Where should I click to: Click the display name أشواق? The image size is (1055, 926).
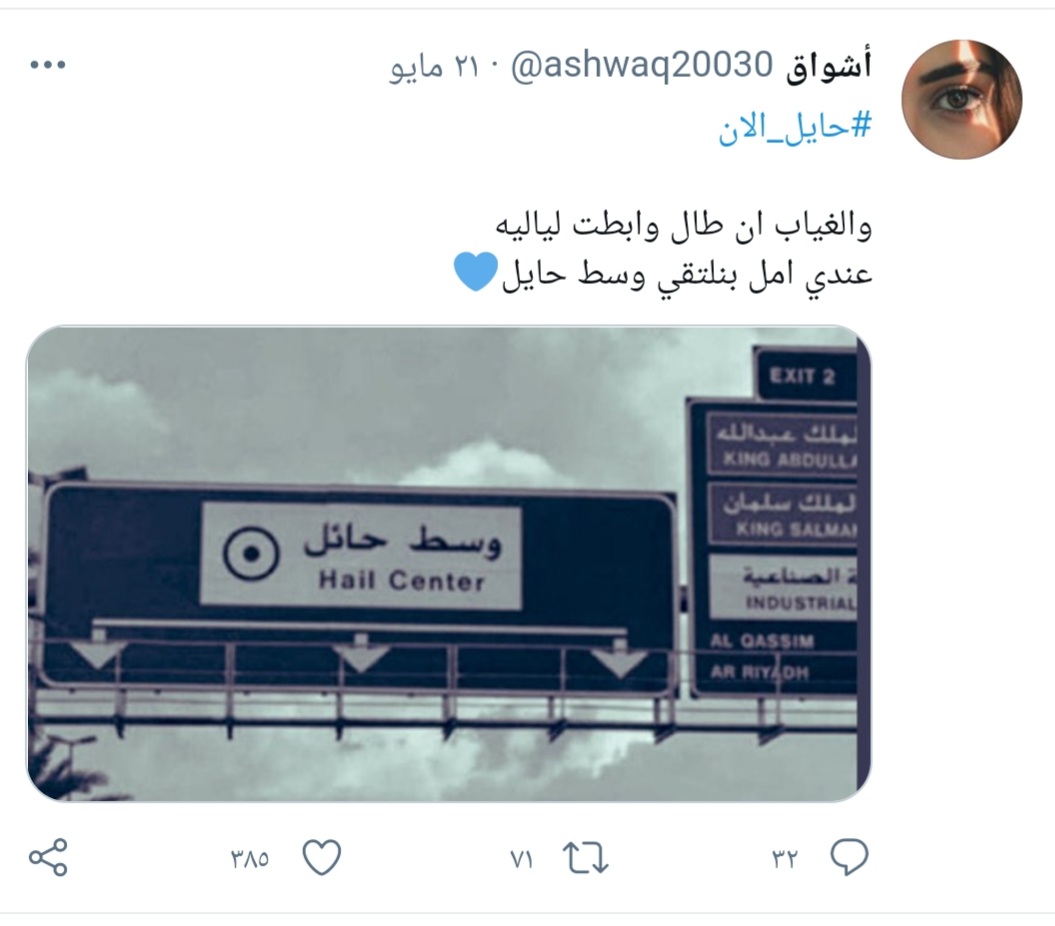[x=828, y=66]
